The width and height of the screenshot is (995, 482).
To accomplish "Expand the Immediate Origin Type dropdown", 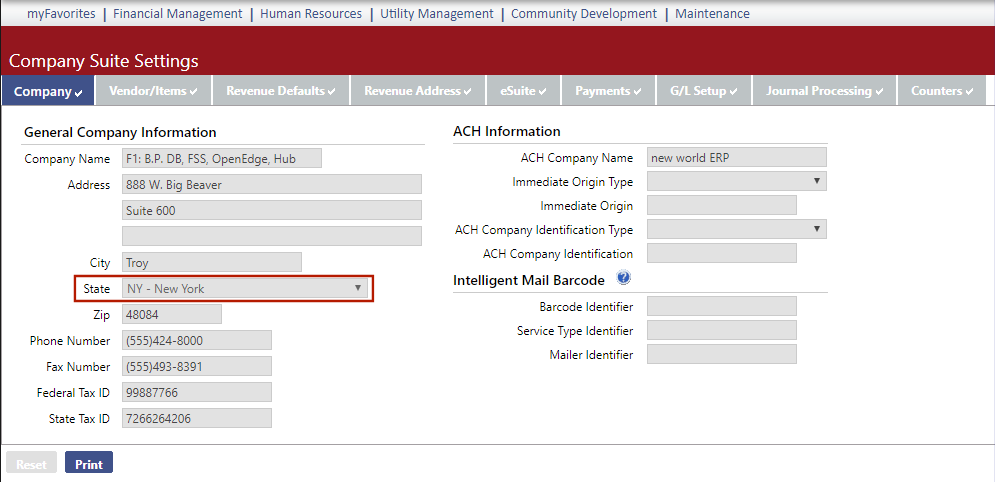I will [736, 182].
